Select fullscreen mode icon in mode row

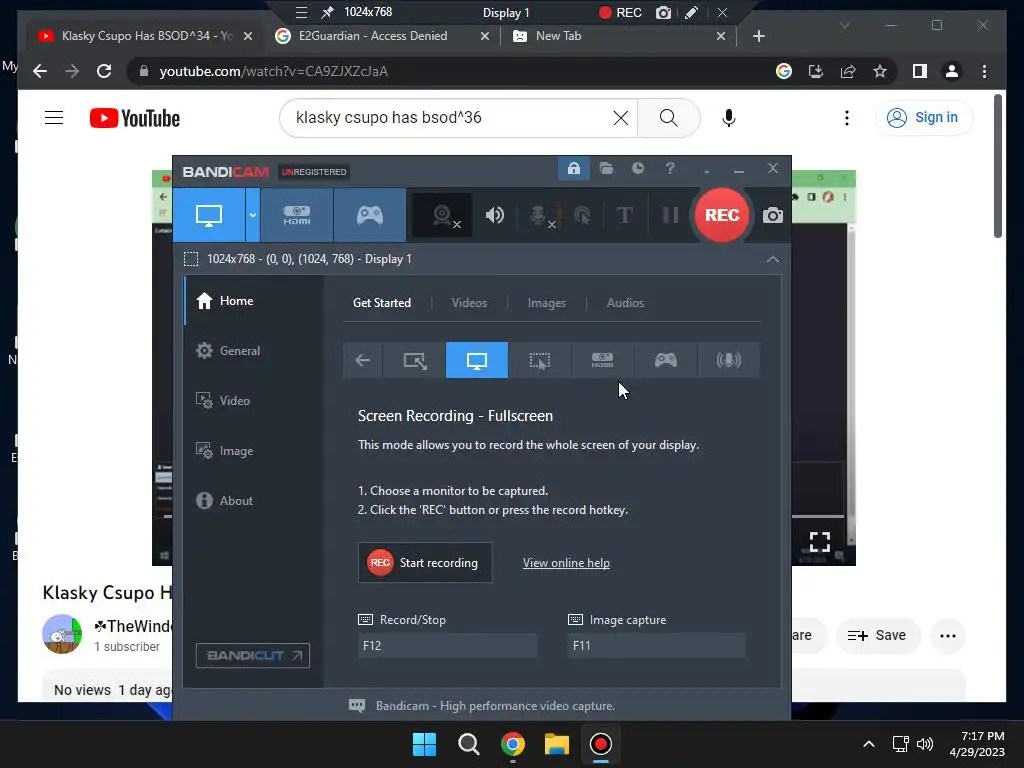point(477,360)
